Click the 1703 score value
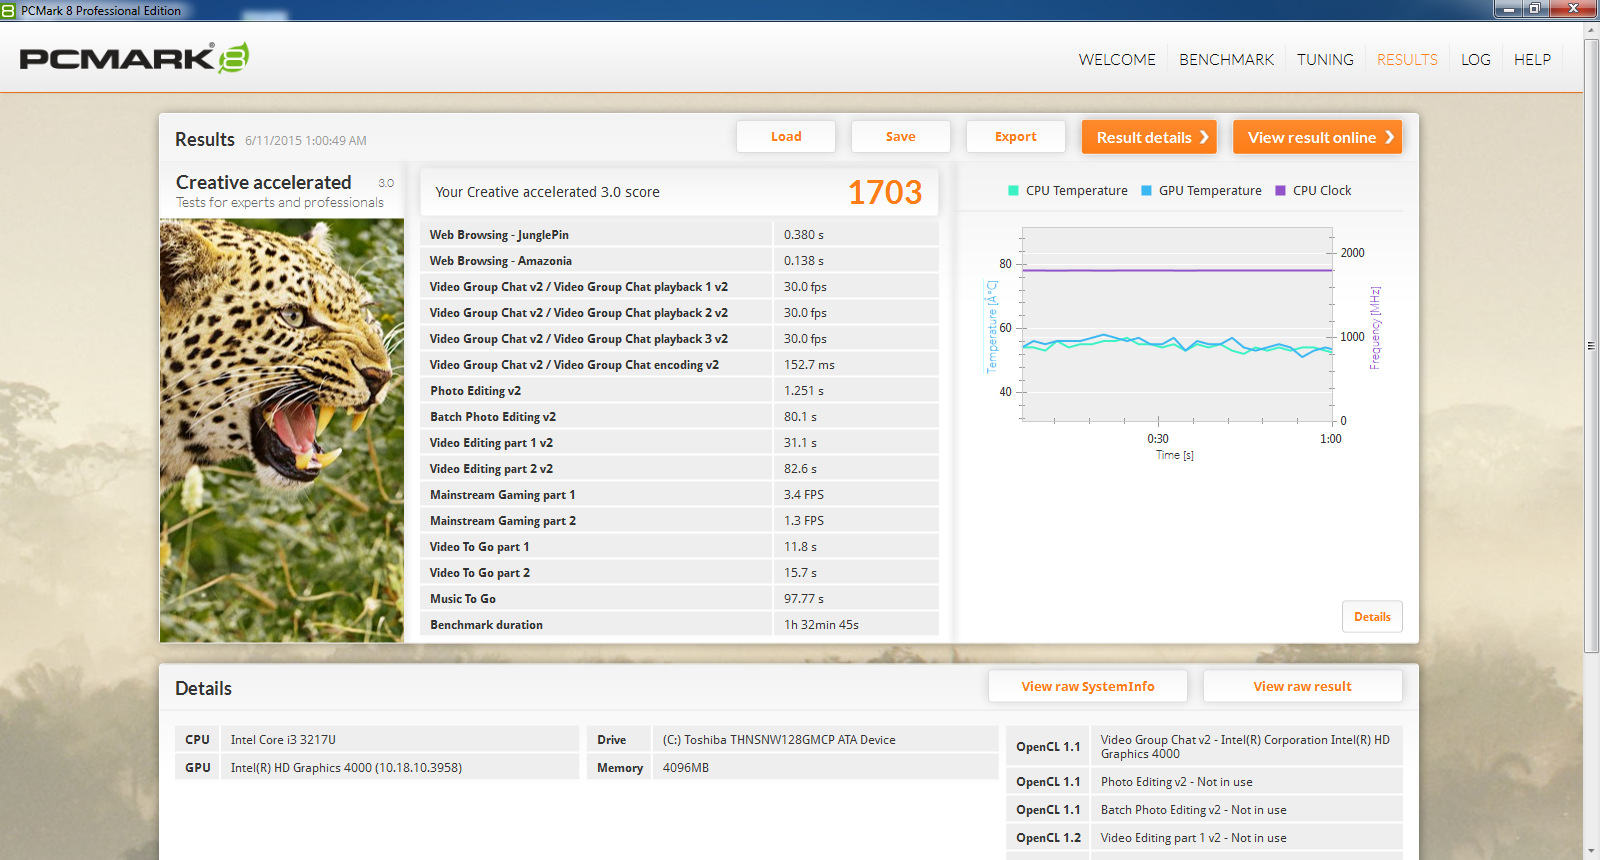This screenshot has height=860, width=1600. click(x=885, y=192)
